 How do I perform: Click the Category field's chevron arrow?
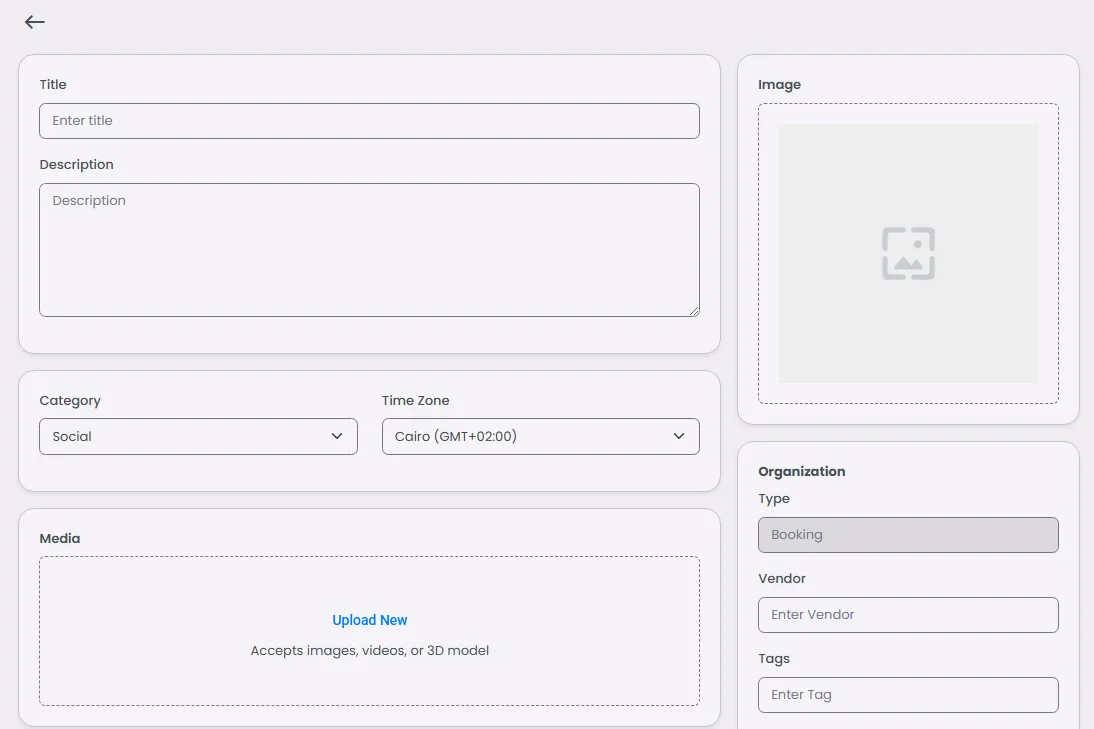click(x=337, y=436)
